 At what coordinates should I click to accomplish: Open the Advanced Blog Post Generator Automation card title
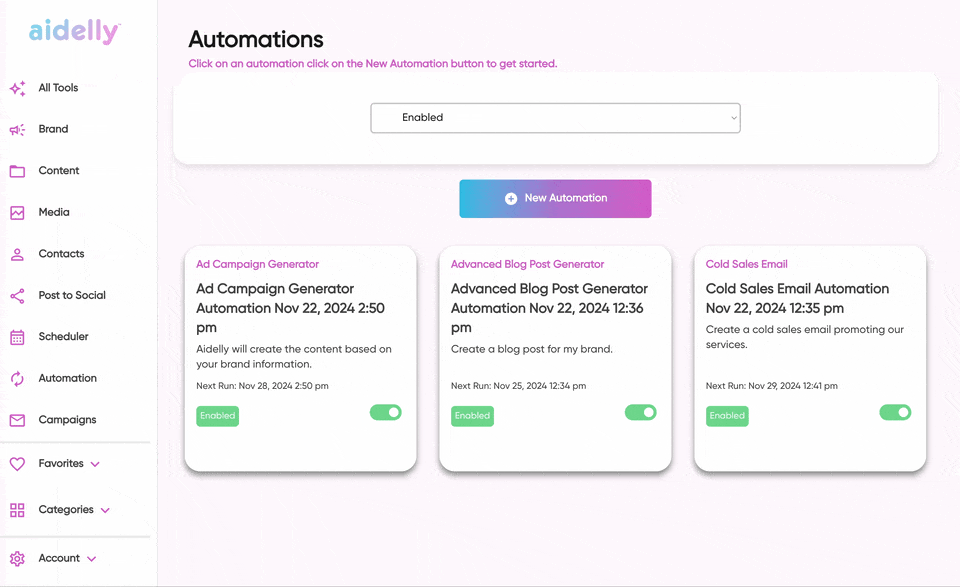[549, 308]
